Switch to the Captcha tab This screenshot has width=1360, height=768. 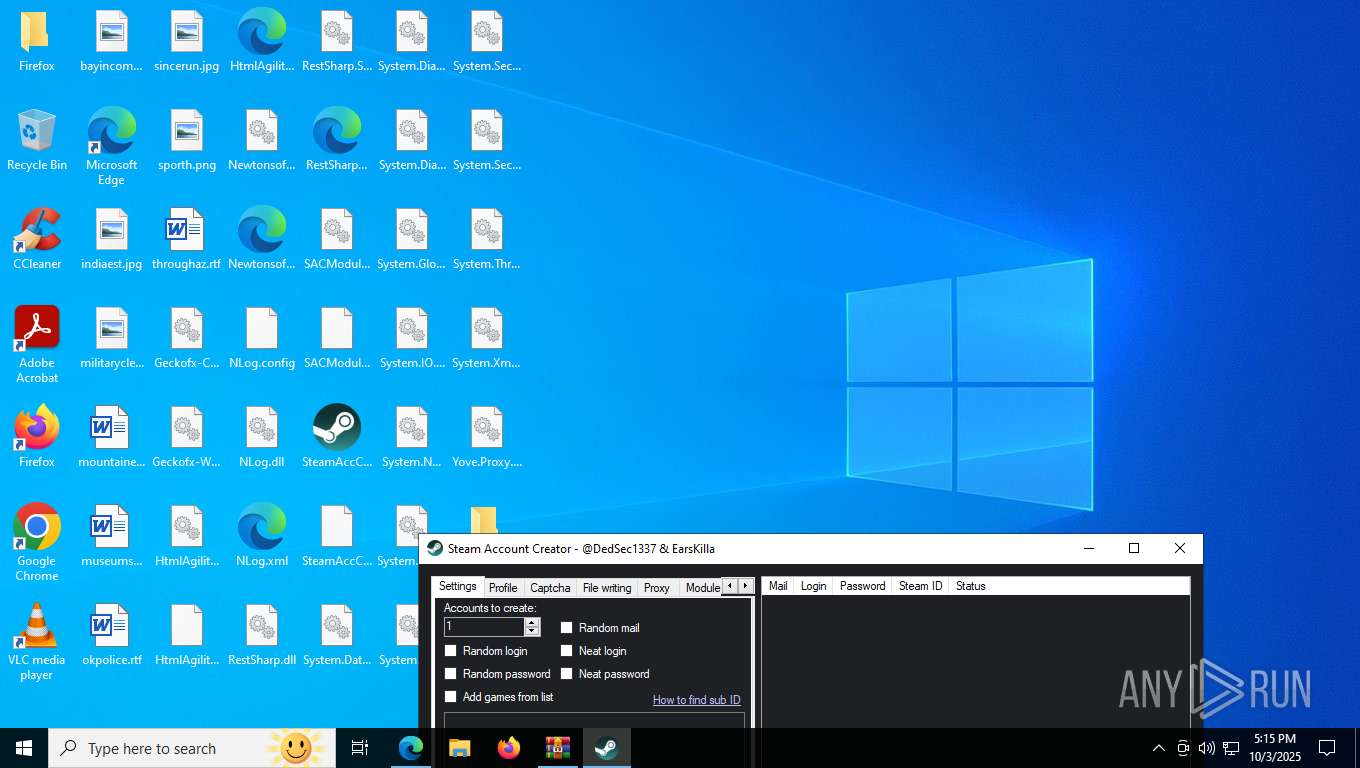pyautogui.click(x=550, y=588)
